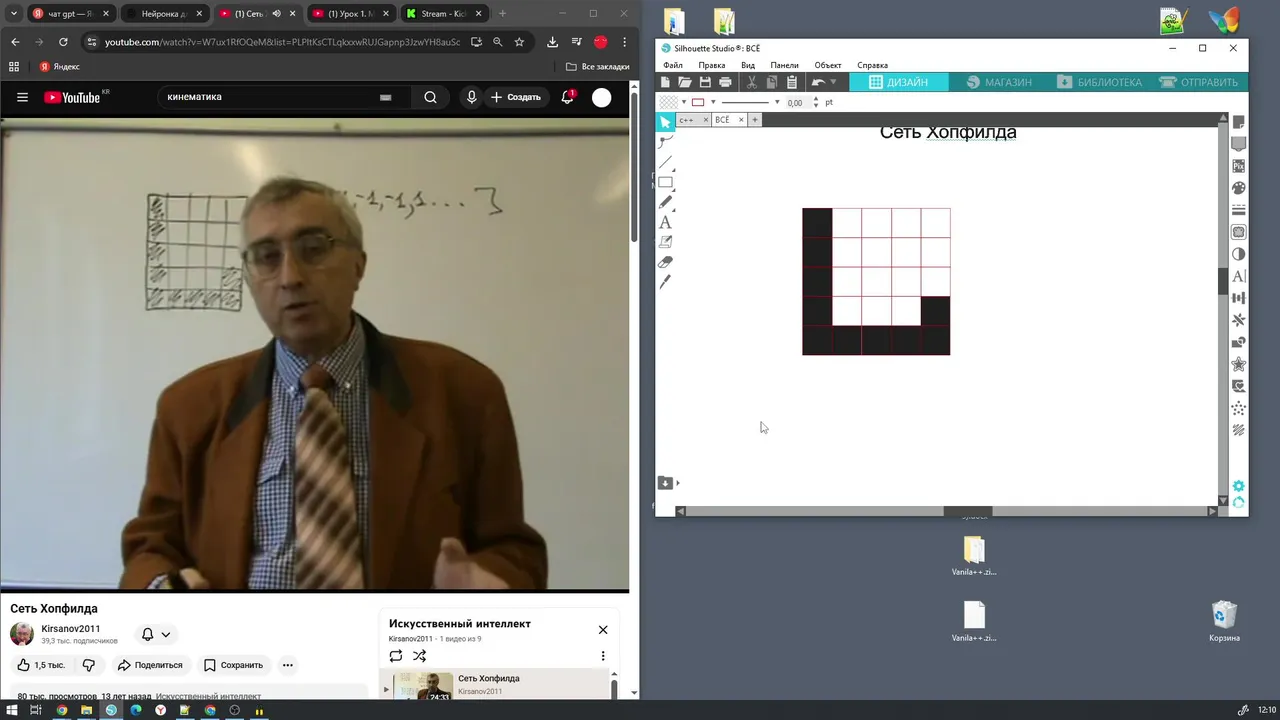Open the Page Setup panel icon
This screenshot has width=1280, height=720.
coord(1239,123)
